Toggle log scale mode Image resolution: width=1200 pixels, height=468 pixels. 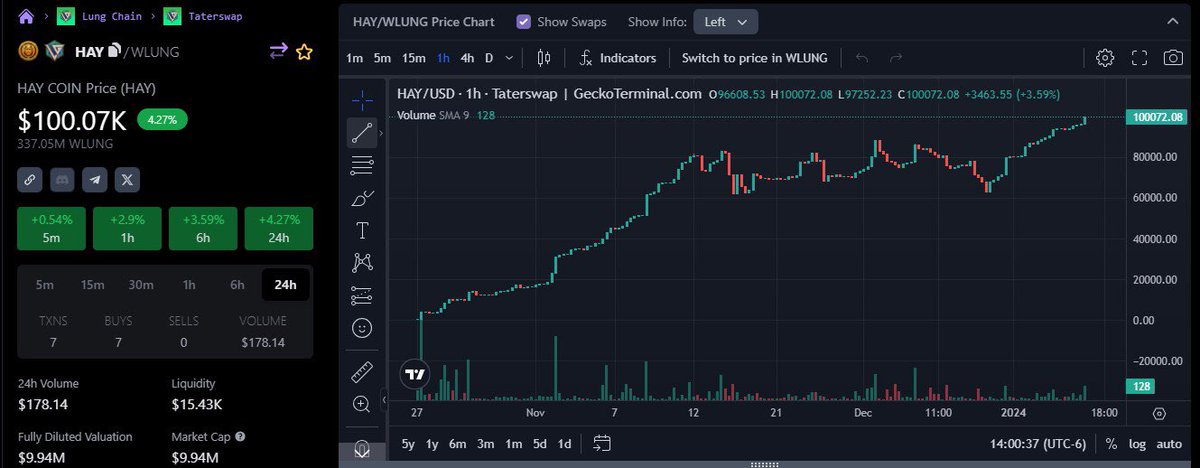click(1137, 444)
